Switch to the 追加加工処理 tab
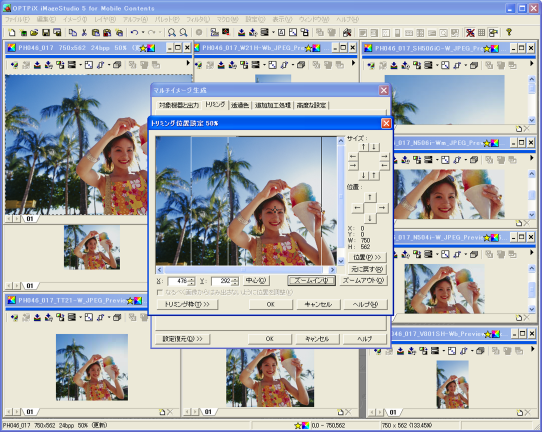Viewport: 542px width, 432px height. tap(272, 105)
